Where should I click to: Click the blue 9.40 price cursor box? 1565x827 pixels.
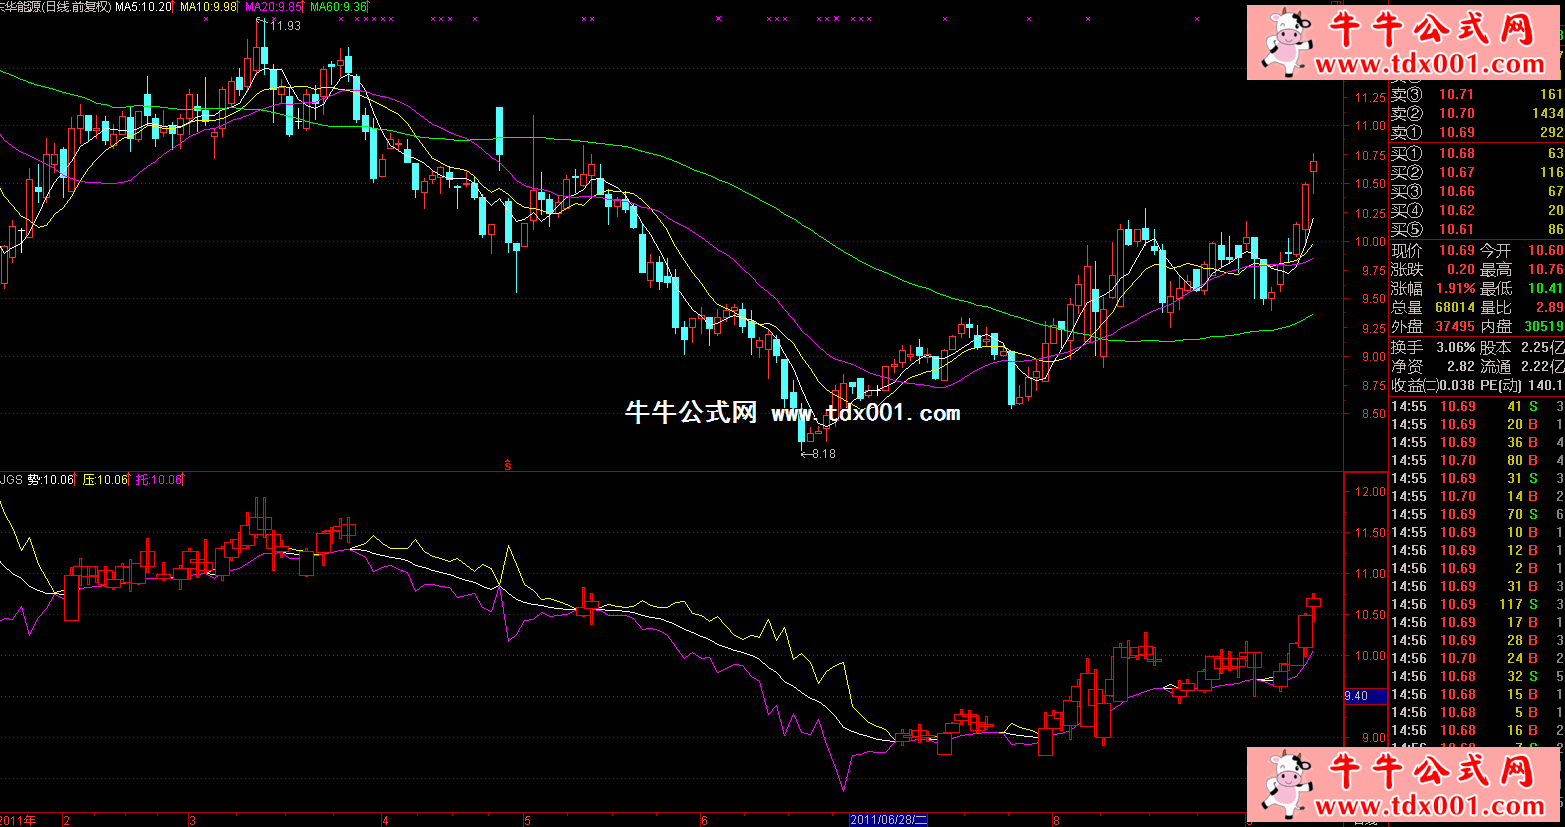pos(1366,696)
